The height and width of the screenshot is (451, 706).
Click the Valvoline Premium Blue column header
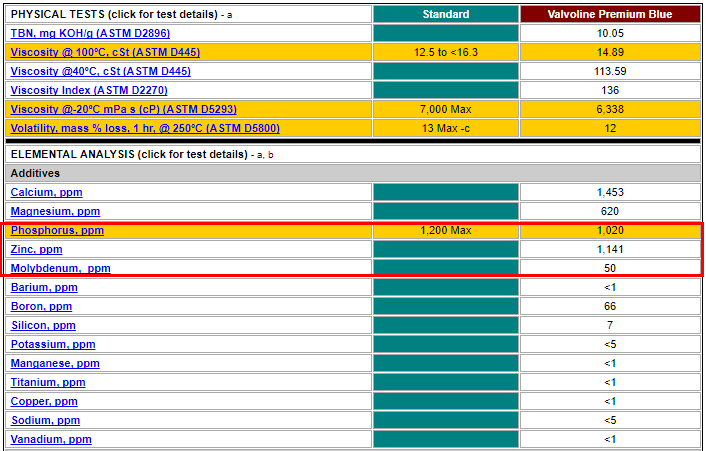pyautogui.click(x=610, y=14)
